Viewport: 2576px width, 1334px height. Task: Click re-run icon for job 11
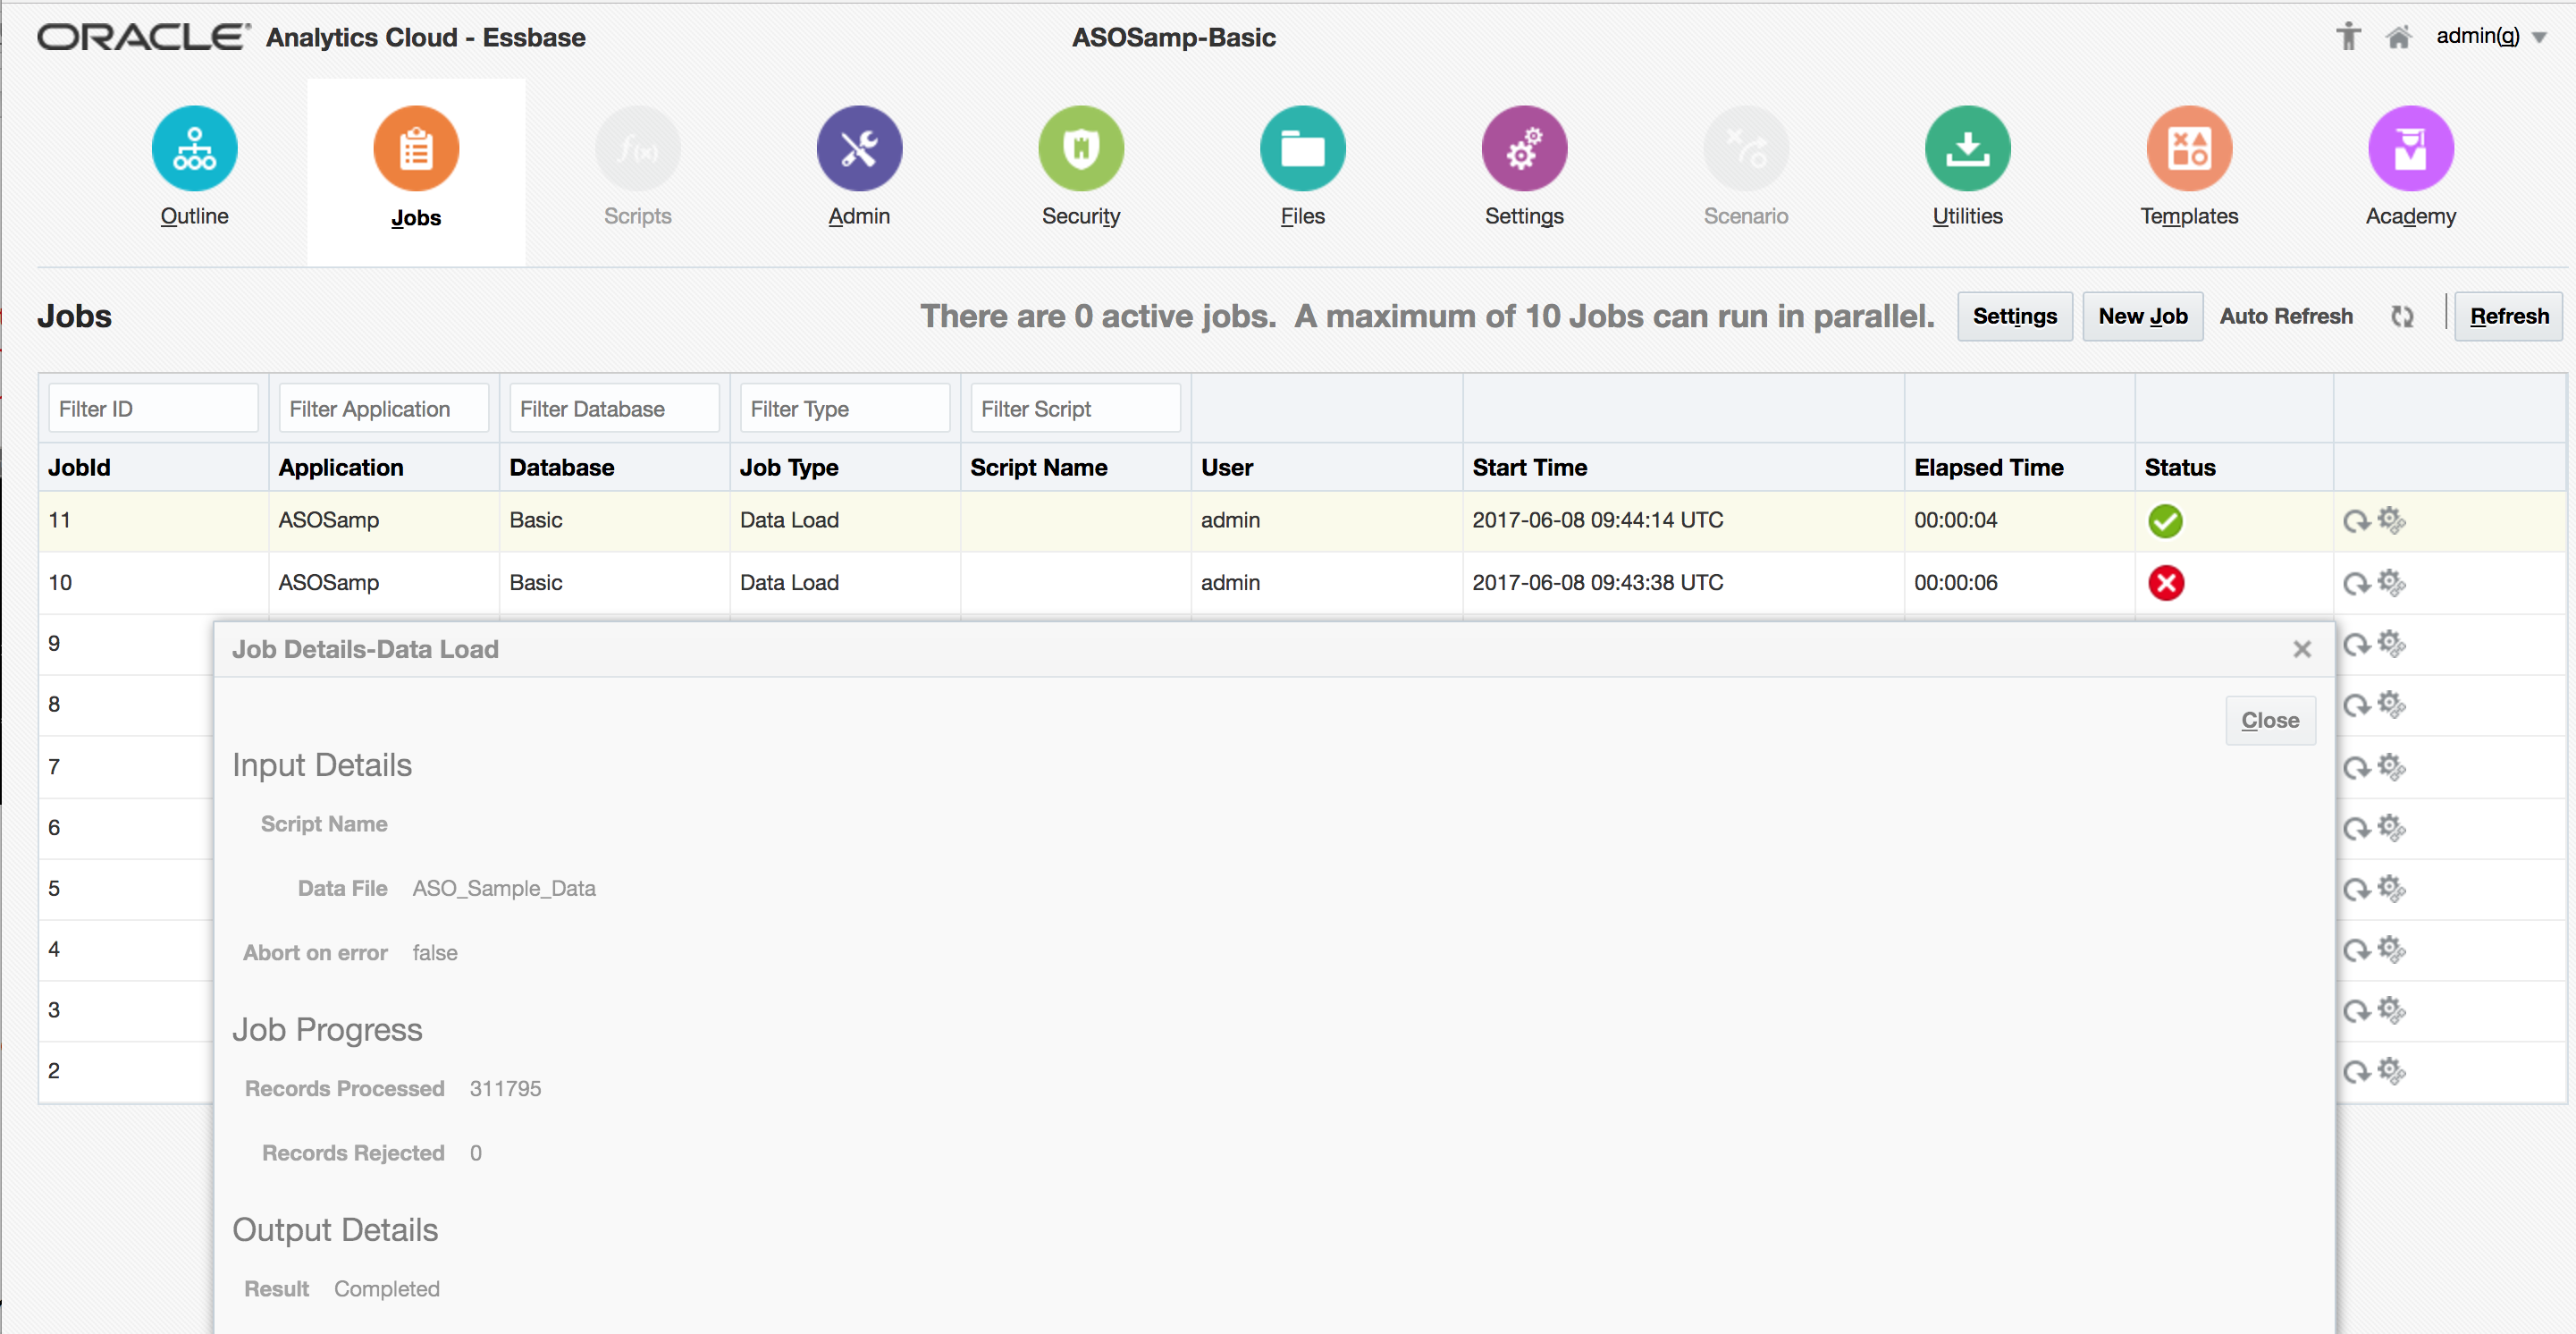[x=2355, y=521]
